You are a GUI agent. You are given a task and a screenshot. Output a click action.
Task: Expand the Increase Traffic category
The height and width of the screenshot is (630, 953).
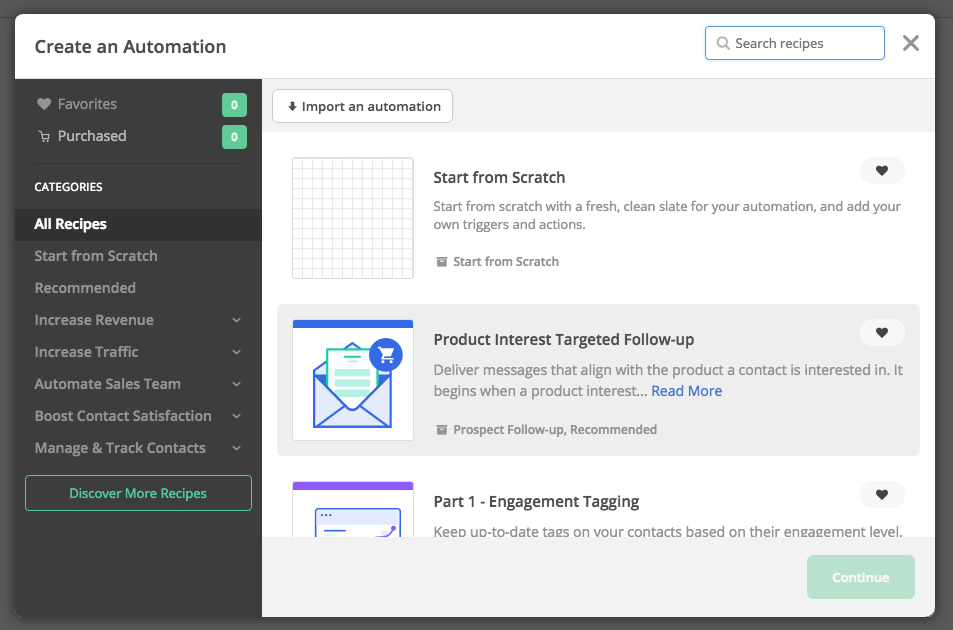click(x=237, y=352)
